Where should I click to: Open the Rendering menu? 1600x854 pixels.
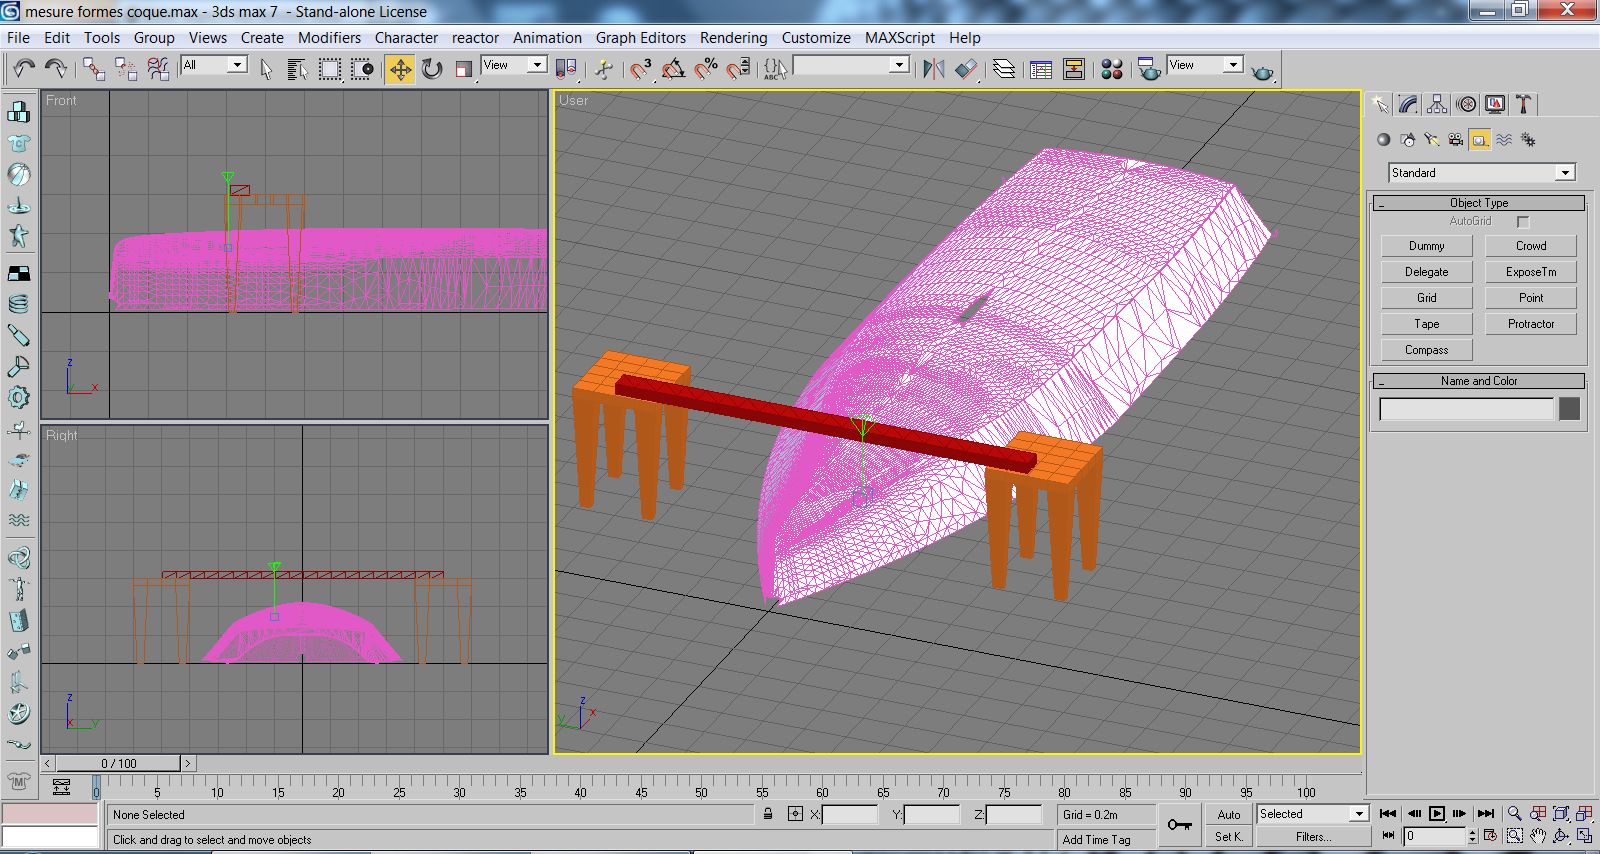(733, 38)
